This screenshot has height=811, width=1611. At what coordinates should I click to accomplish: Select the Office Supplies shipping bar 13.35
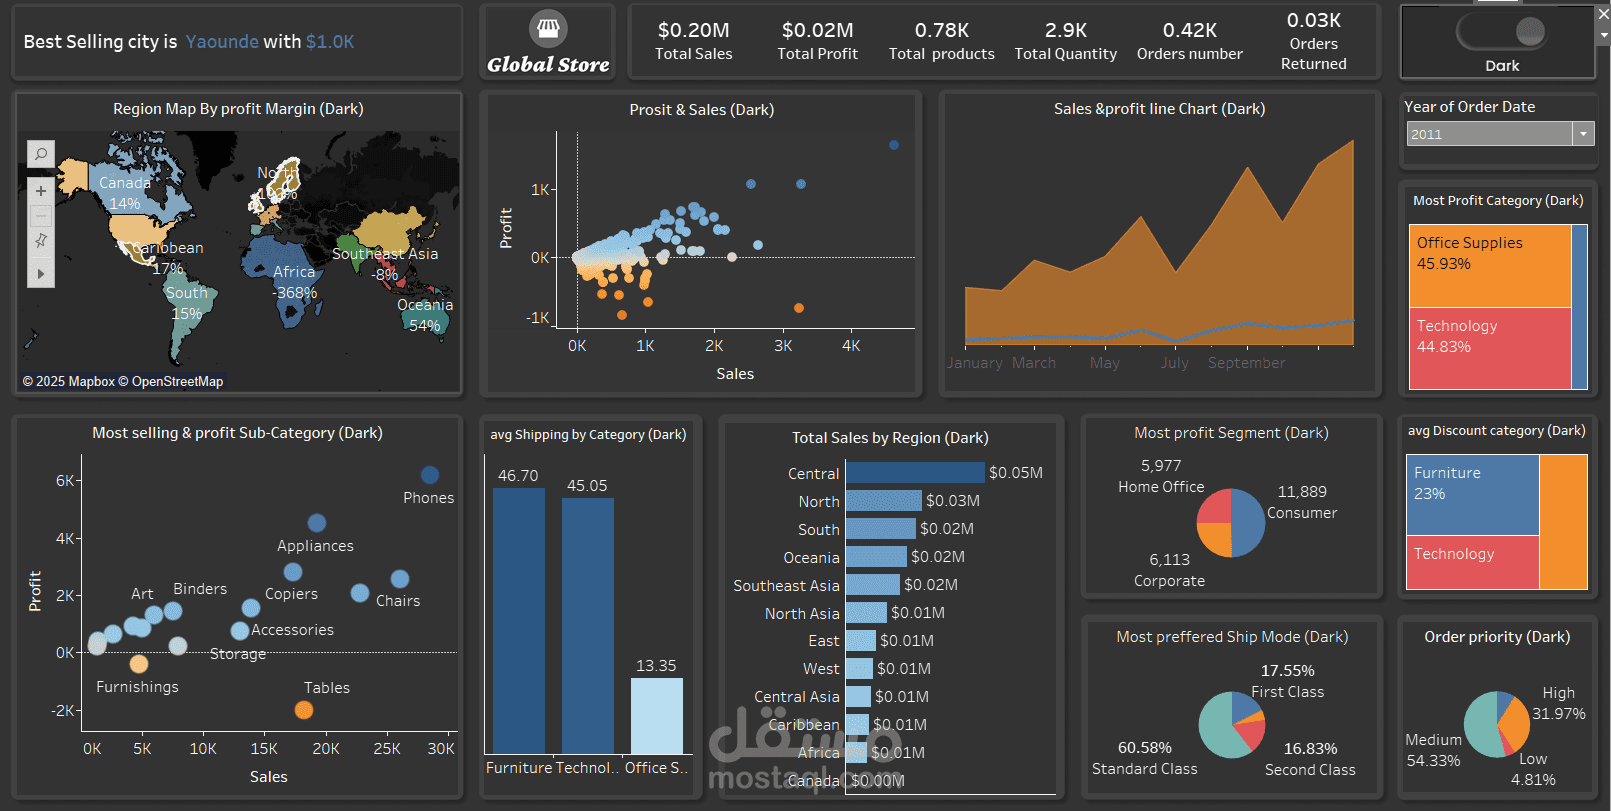657,716
